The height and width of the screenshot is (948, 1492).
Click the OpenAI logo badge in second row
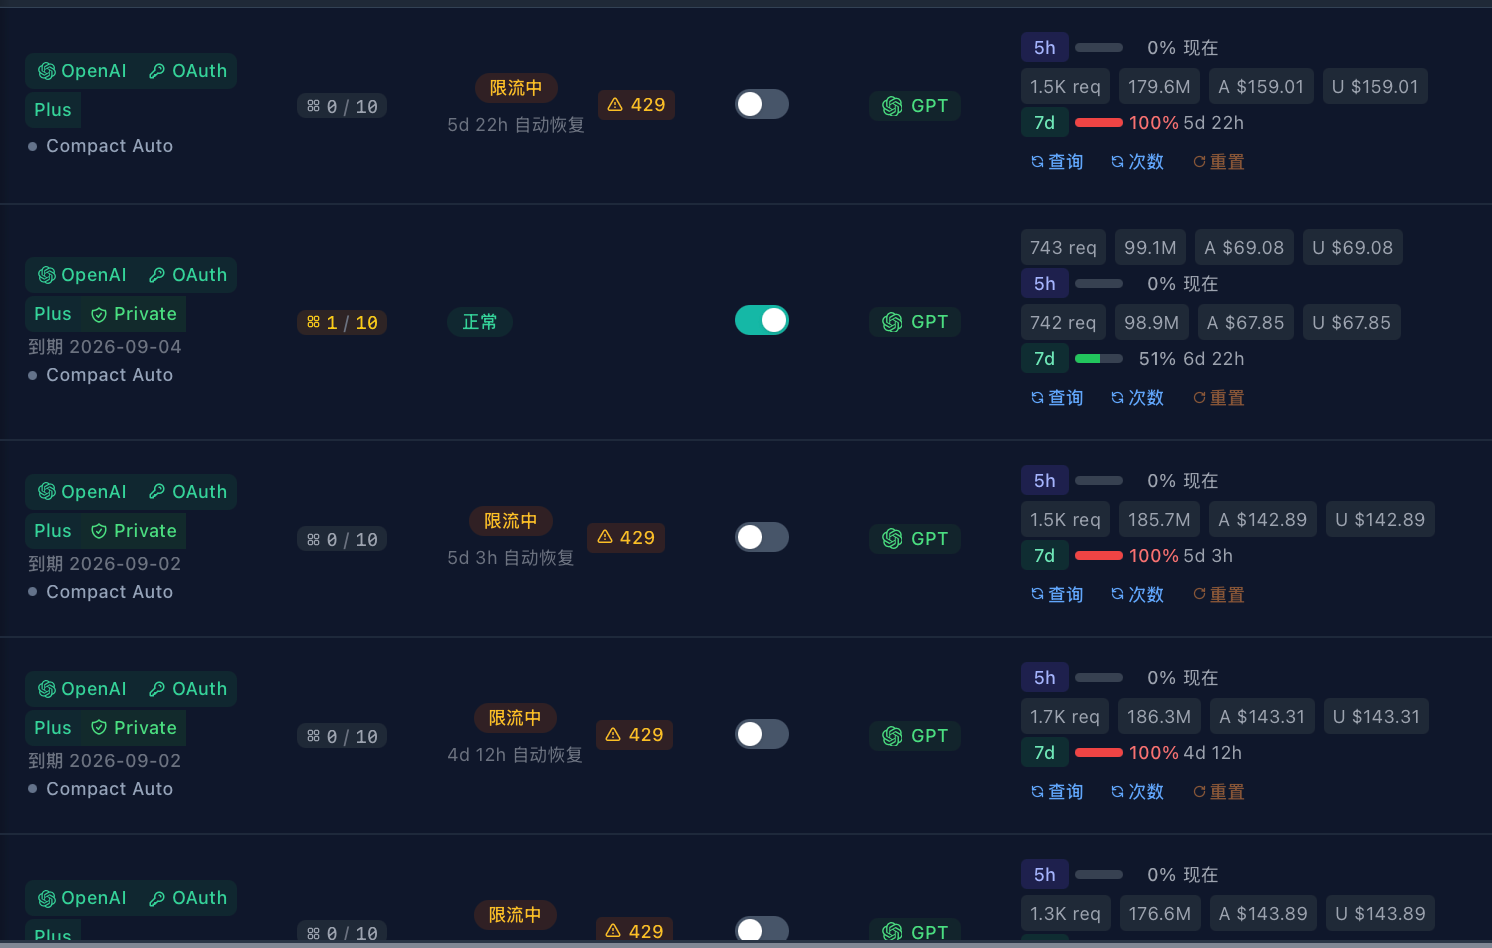click(82, 275)
